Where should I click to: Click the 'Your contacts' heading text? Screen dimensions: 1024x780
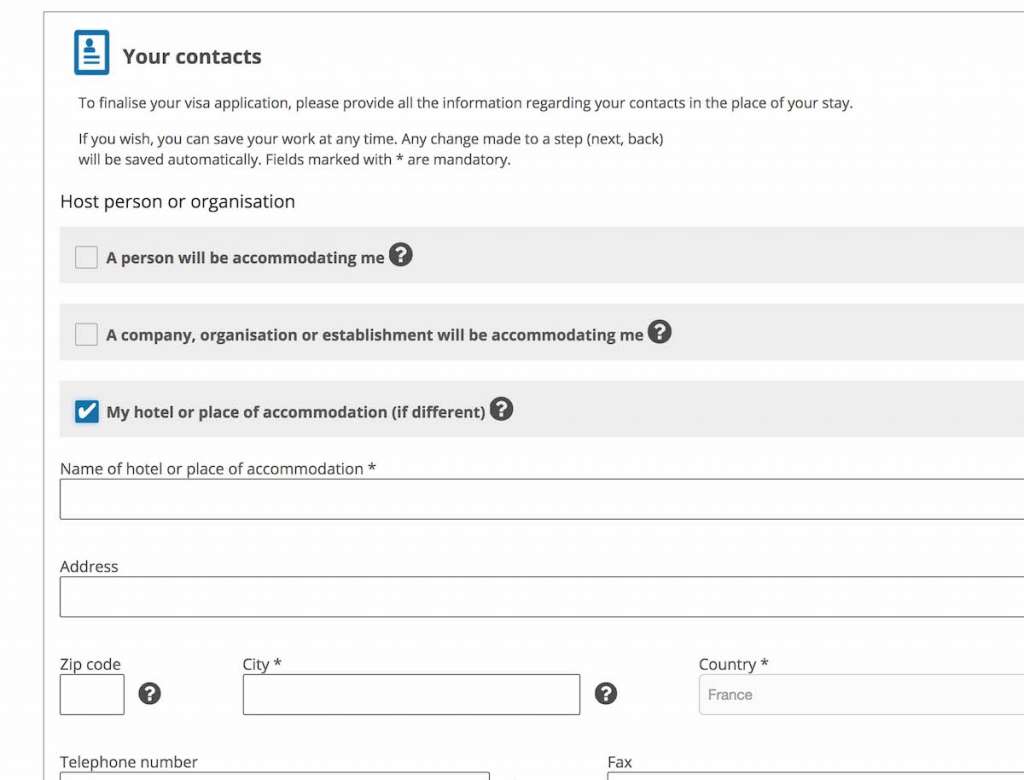pyautogui.click(x=192, y=57)
